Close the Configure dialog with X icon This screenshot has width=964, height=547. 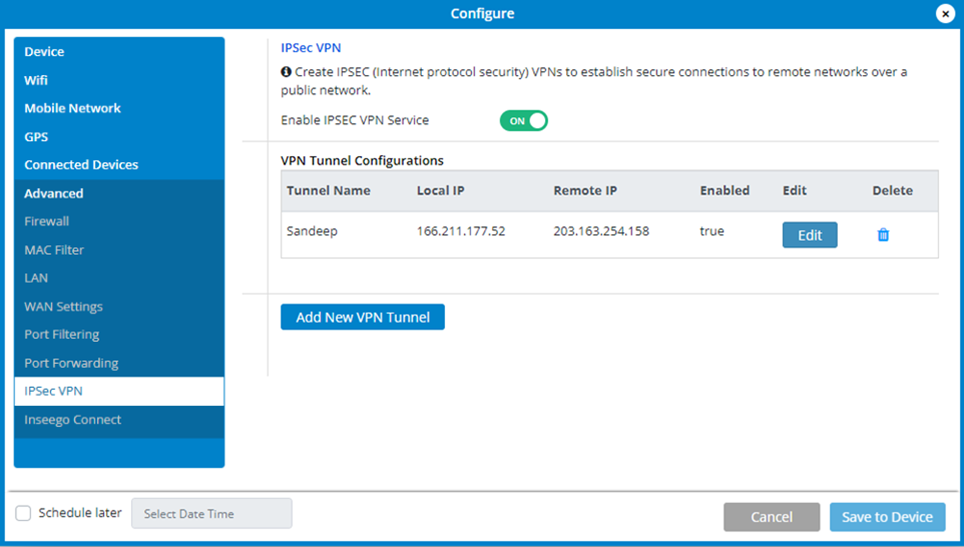point(944,13)
